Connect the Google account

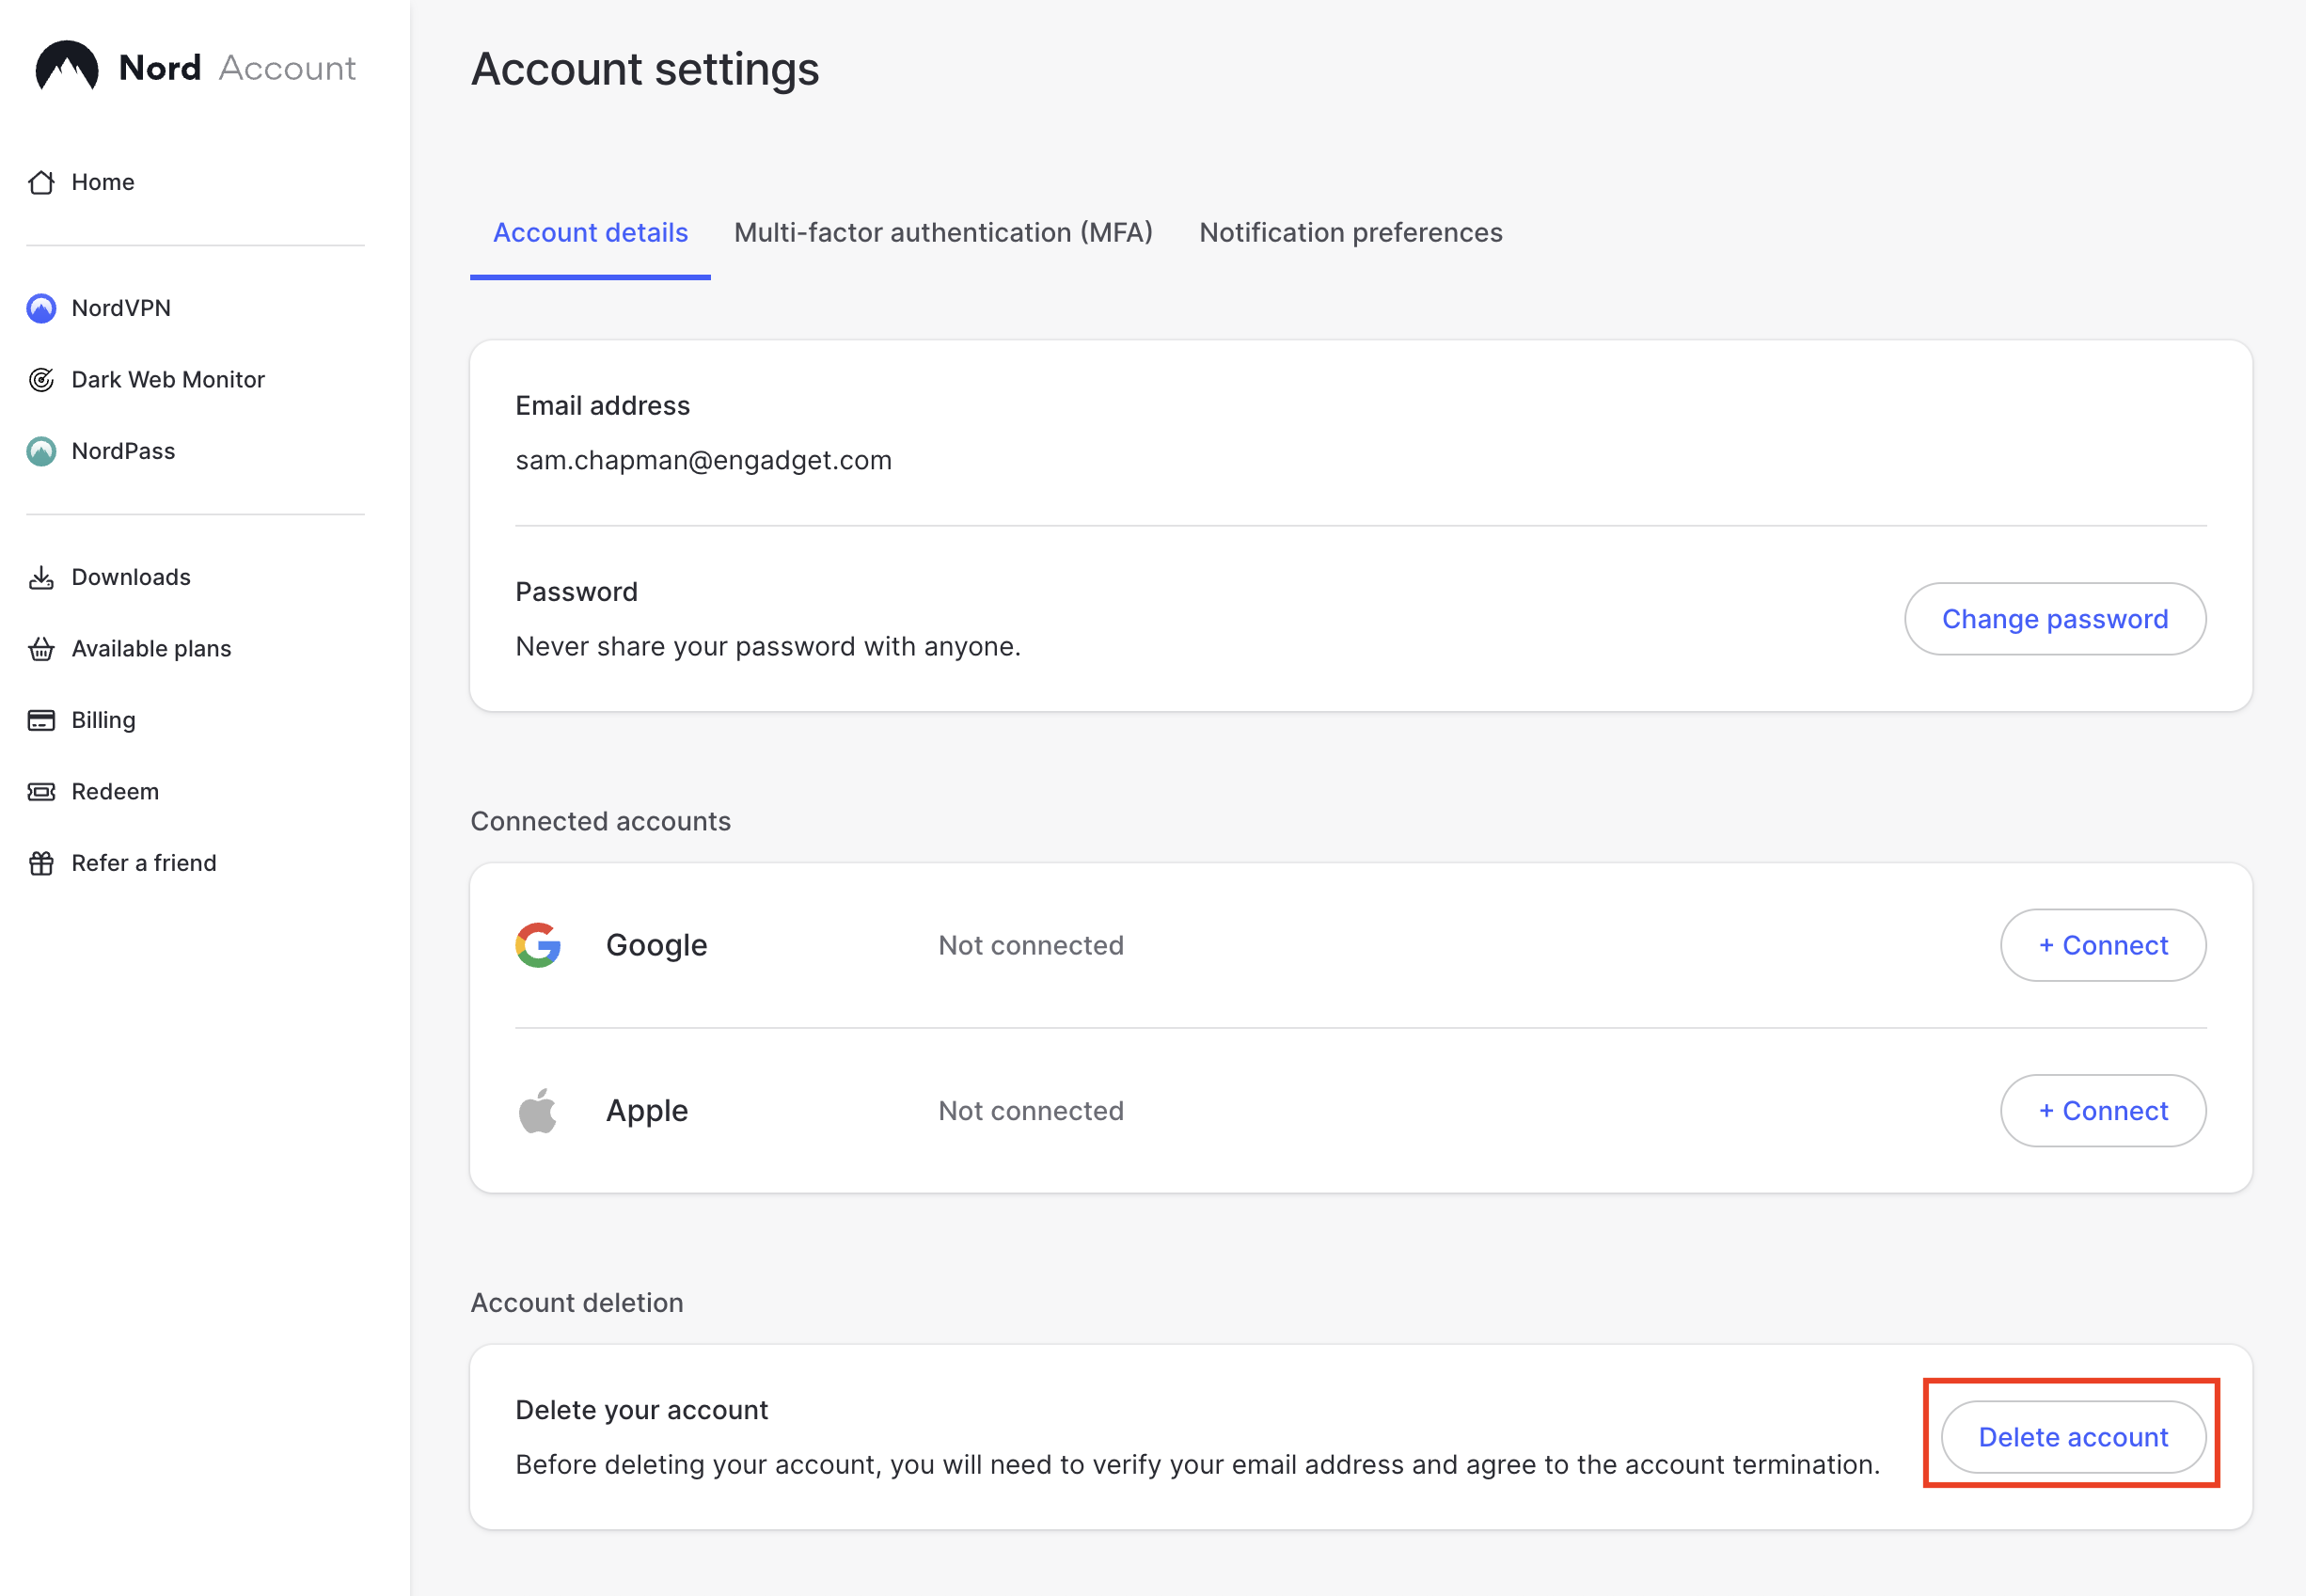tap(2102, 945)
